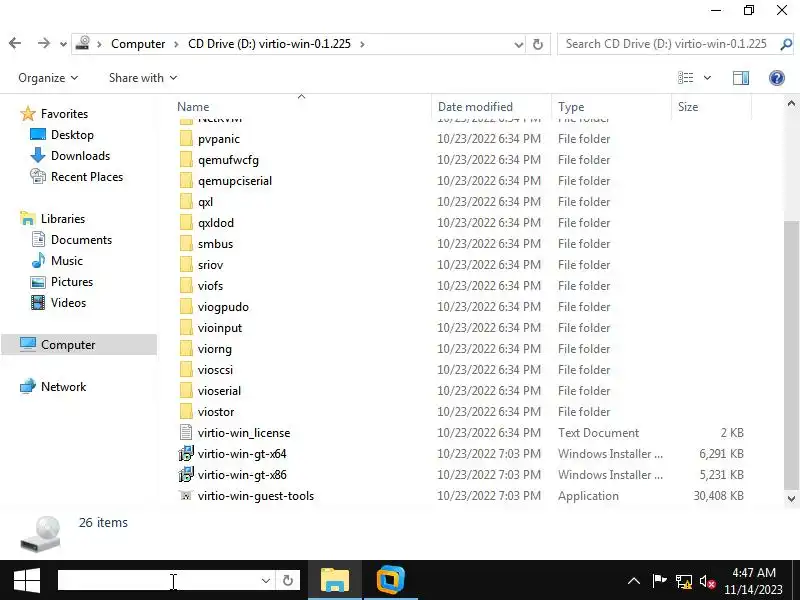Select the viogpudo folder icon
The image size is (800, 600).
186,307
